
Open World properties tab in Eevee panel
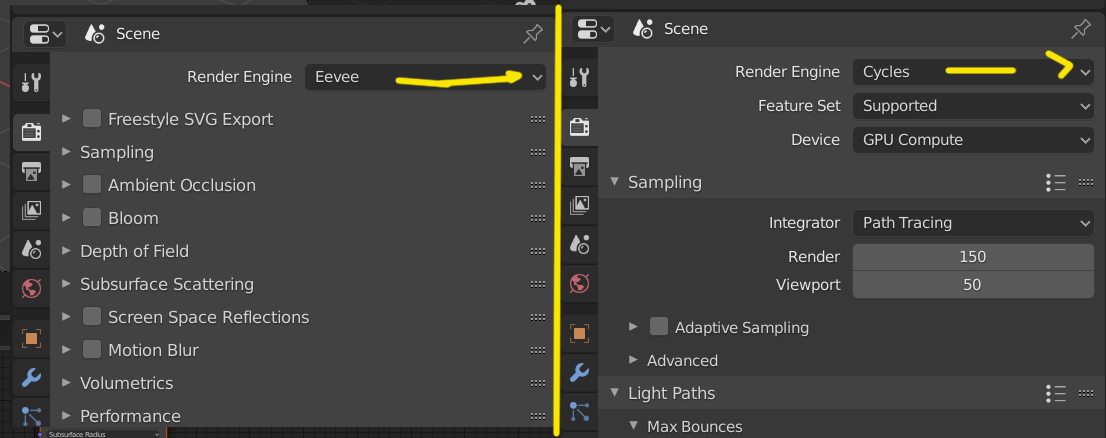31,289
